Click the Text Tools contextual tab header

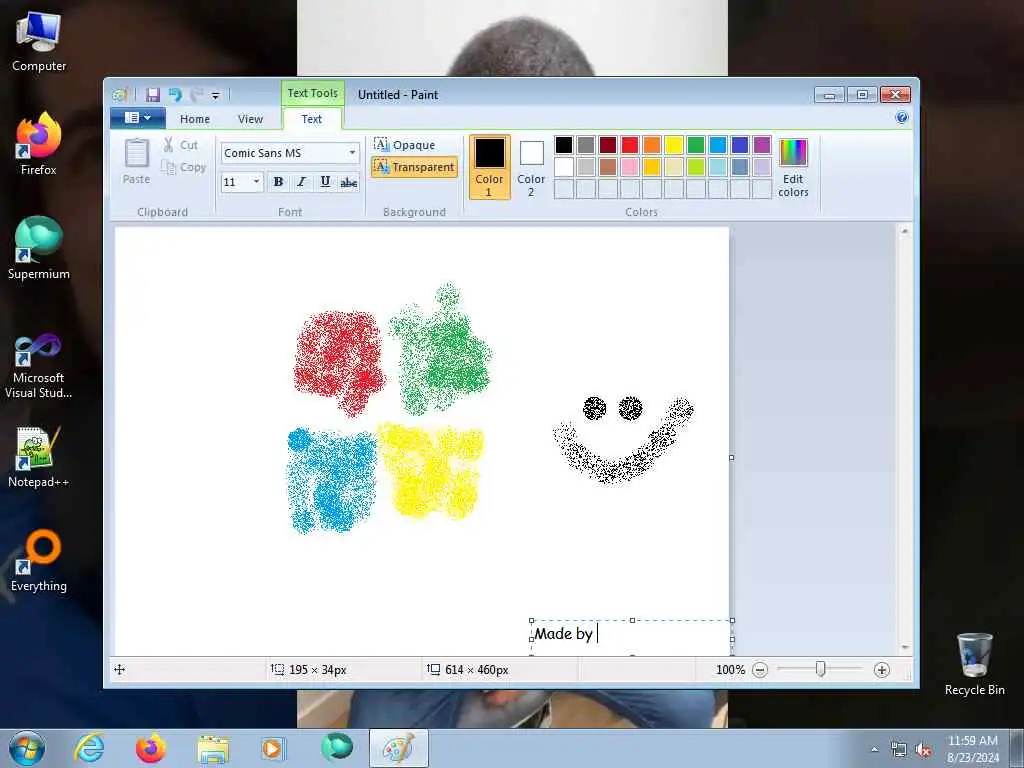[313, 93]
